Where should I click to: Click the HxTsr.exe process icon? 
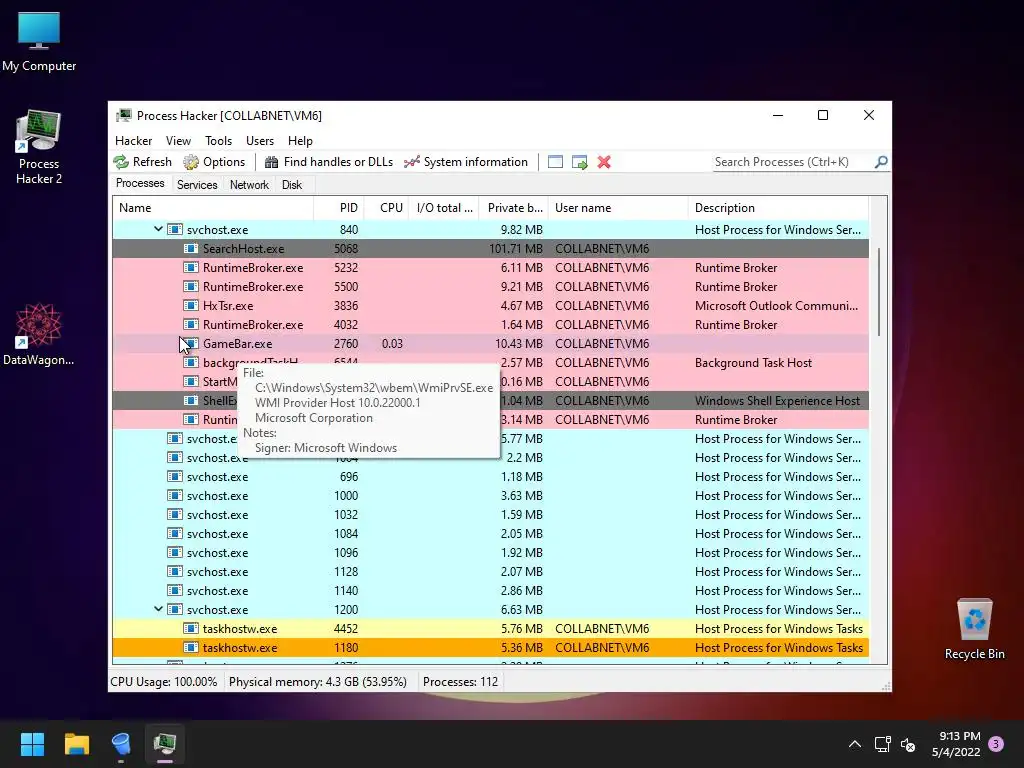pyautogui.click(x=191, y=305)
